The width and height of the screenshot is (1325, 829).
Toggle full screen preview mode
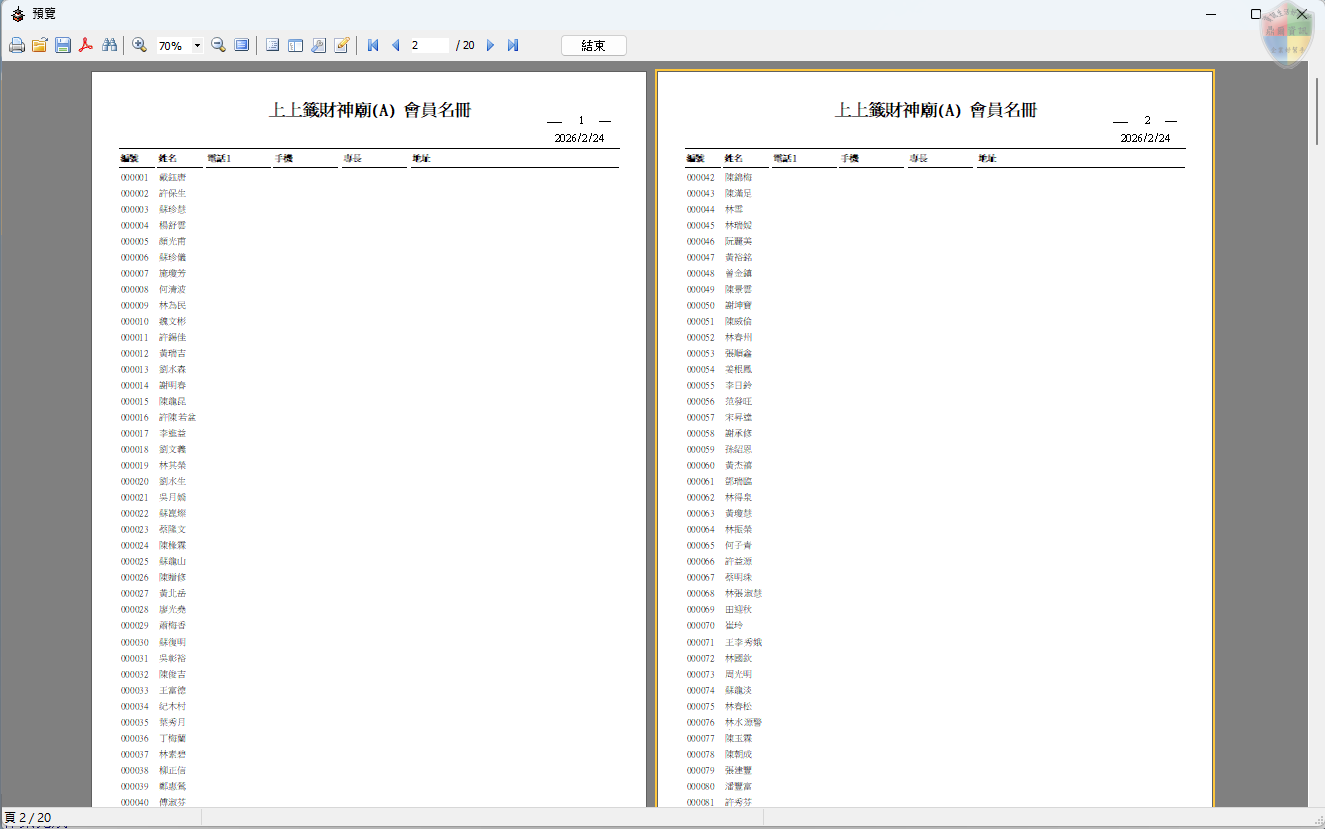[x=242, y=45]
